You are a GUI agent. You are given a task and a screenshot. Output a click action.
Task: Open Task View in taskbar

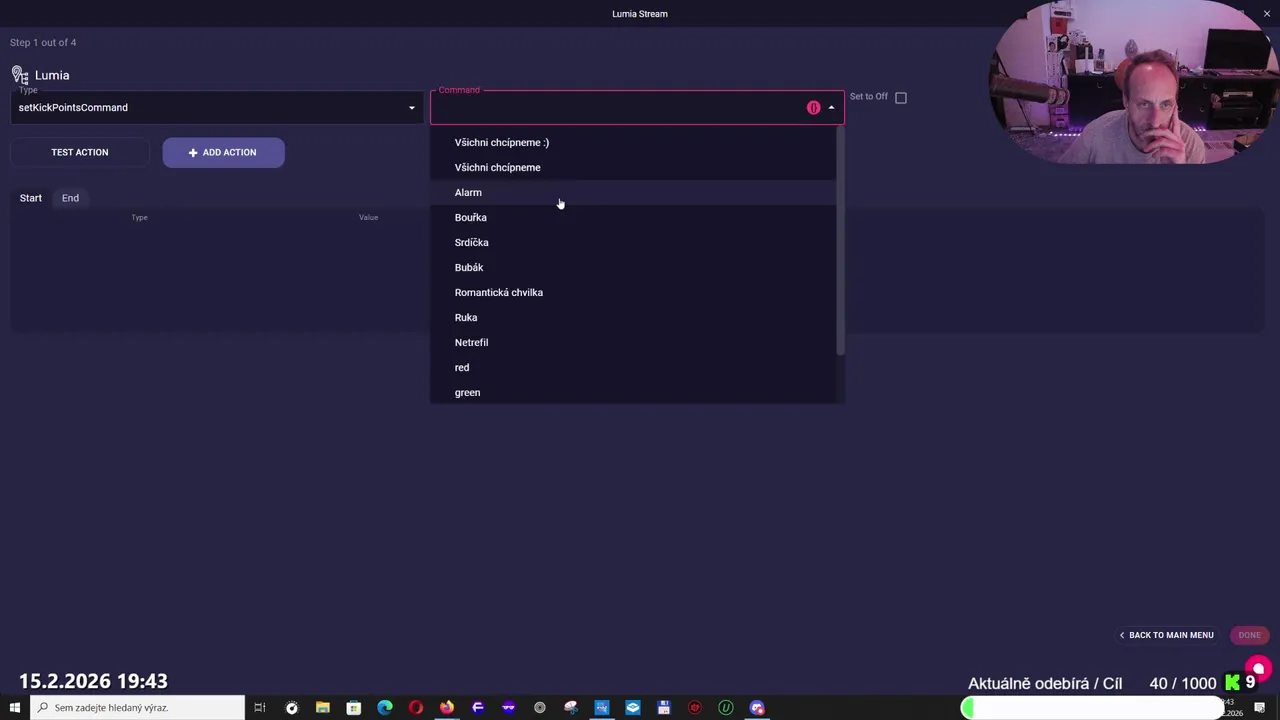260,708
